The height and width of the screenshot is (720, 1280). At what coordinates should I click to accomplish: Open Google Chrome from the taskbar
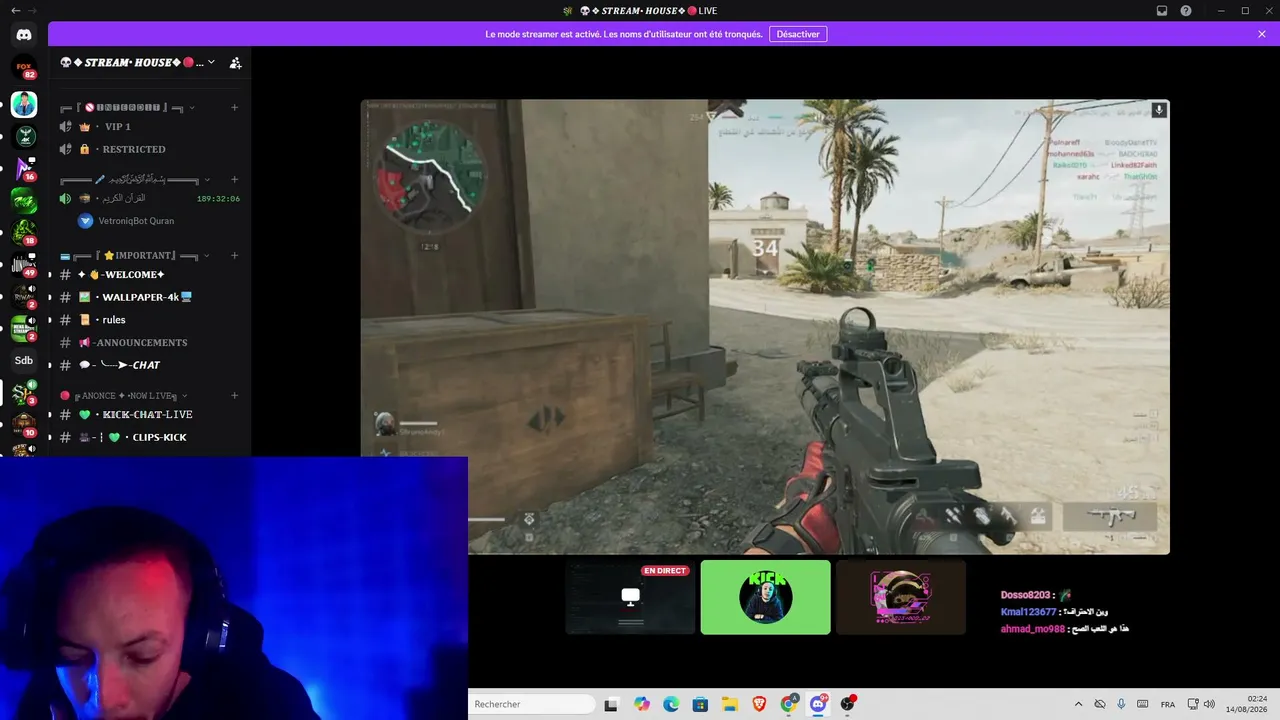pyautogui.click(x=789, y=704)
